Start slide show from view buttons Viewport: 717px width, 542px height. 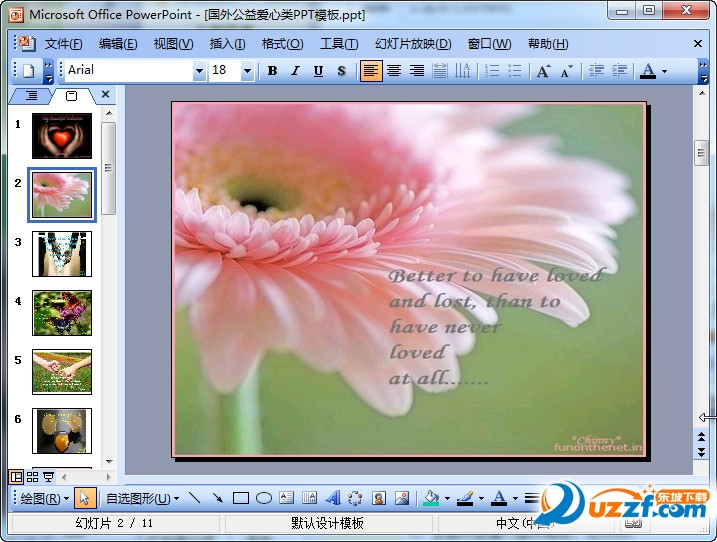(49, 477)
